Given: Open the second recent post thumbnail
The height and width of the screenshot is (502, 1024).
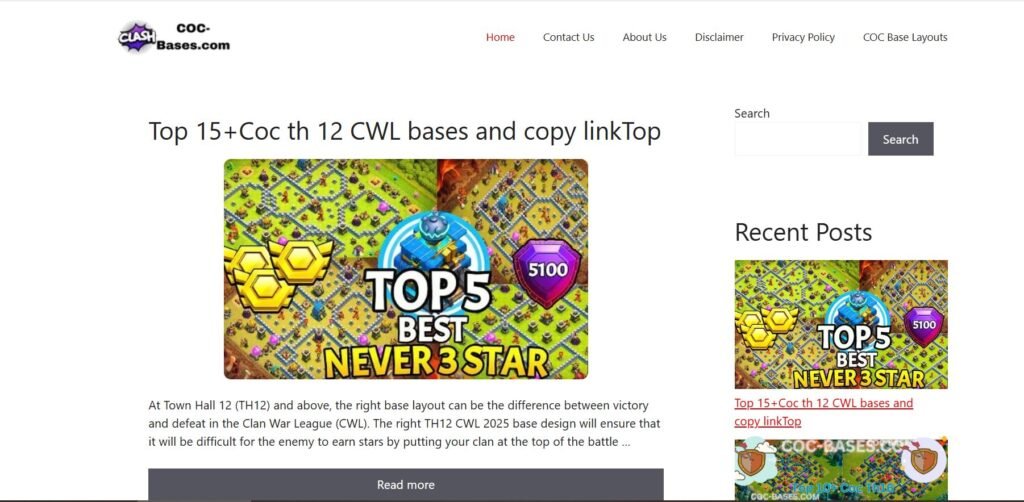Looking at the screenshot, I should pyautogui.click(x=841, y=469).
